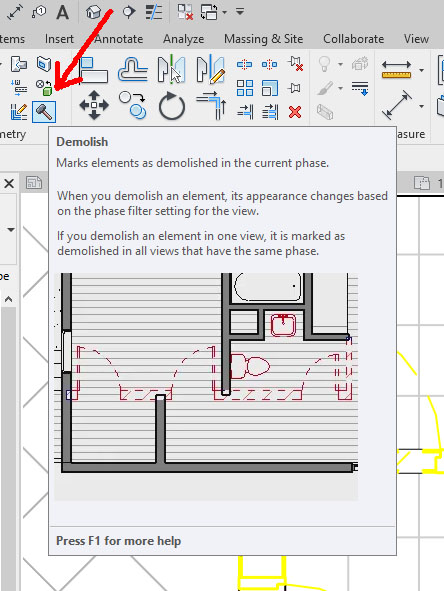This screenshot has height=591, width=444.
Task: Click the Switch Windows icon
Action: click(x=209, y=12)
